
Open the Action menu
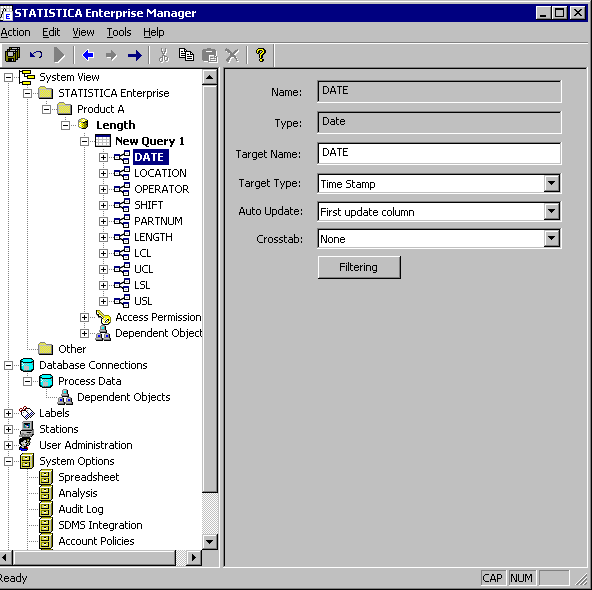(15, 32)
